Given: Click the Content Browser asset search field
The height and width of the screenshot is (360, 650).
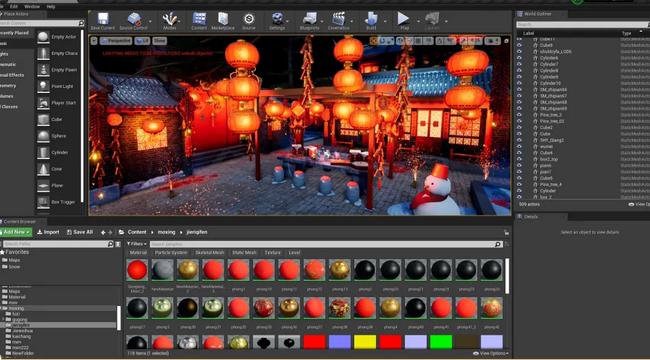Looking at the screenshot, I should pyautogui.click(x=326, y=244).
